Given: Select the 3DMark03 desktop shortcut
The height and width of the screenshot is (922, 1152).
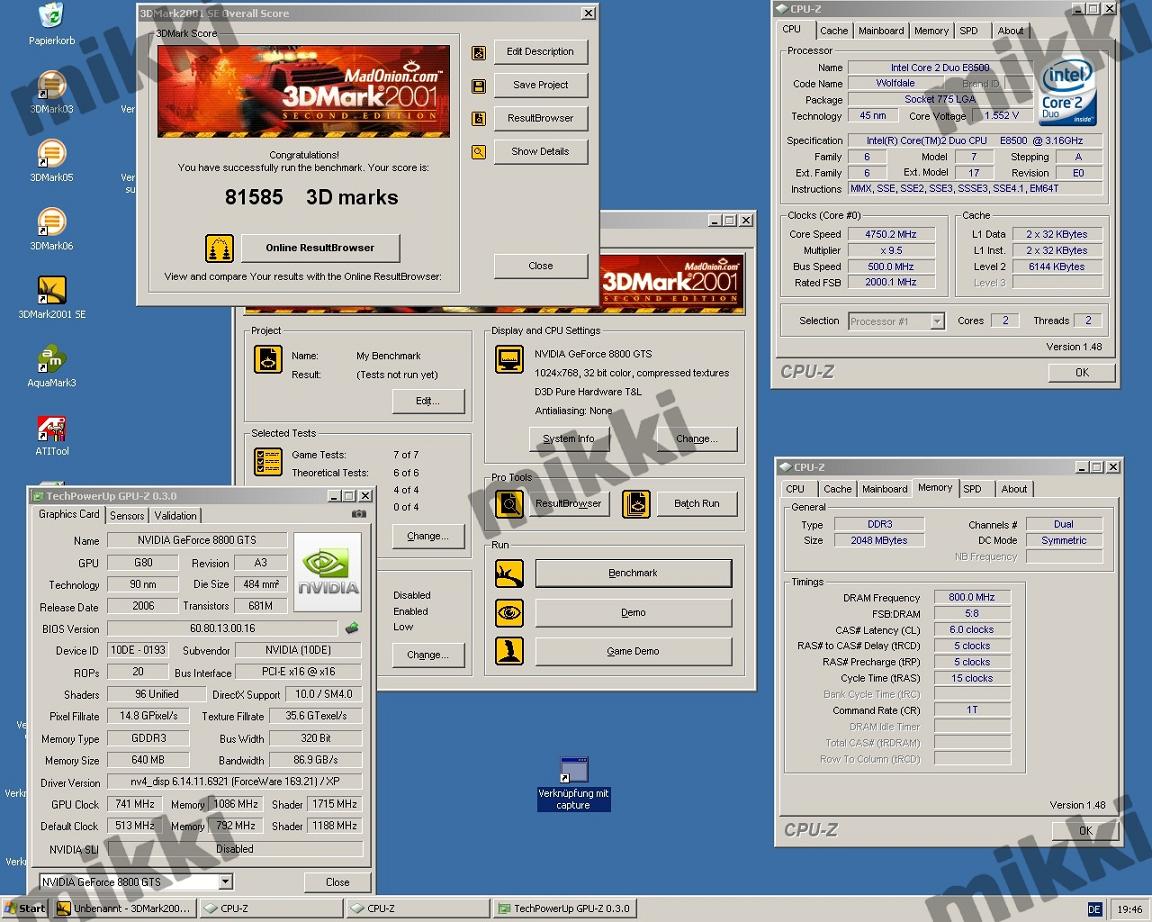Looking at the screenshot, I should coord(51,93).
